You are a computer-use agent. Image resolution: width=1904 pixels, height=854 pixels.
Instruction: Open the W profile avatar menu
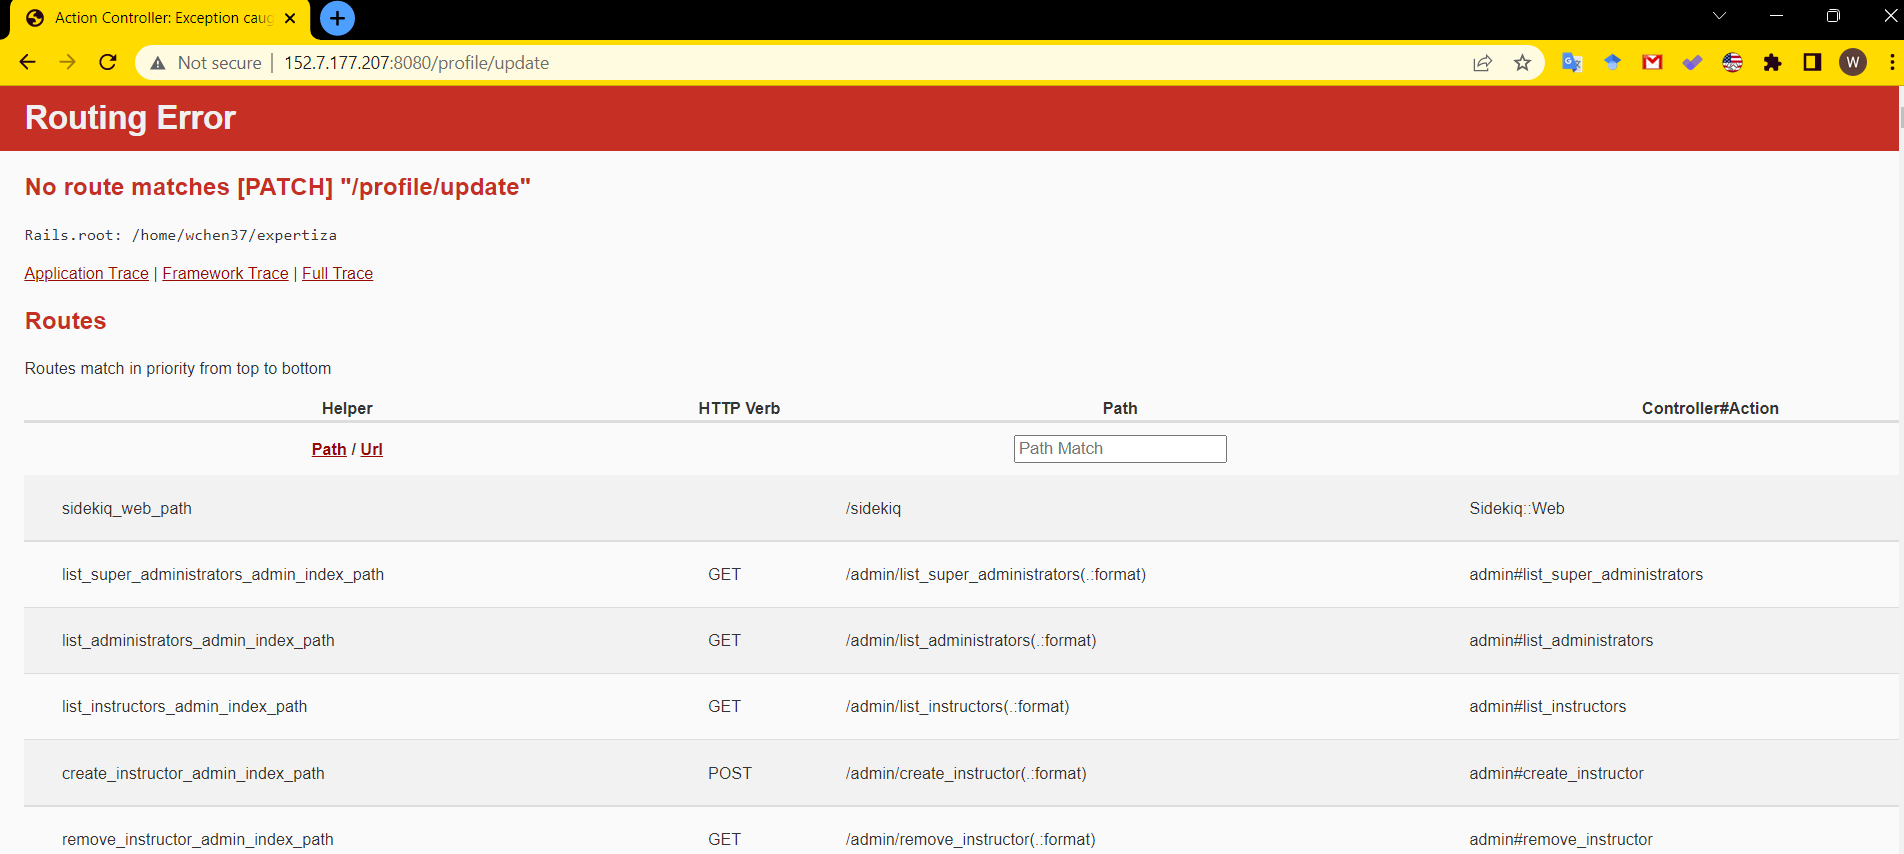1853,62
